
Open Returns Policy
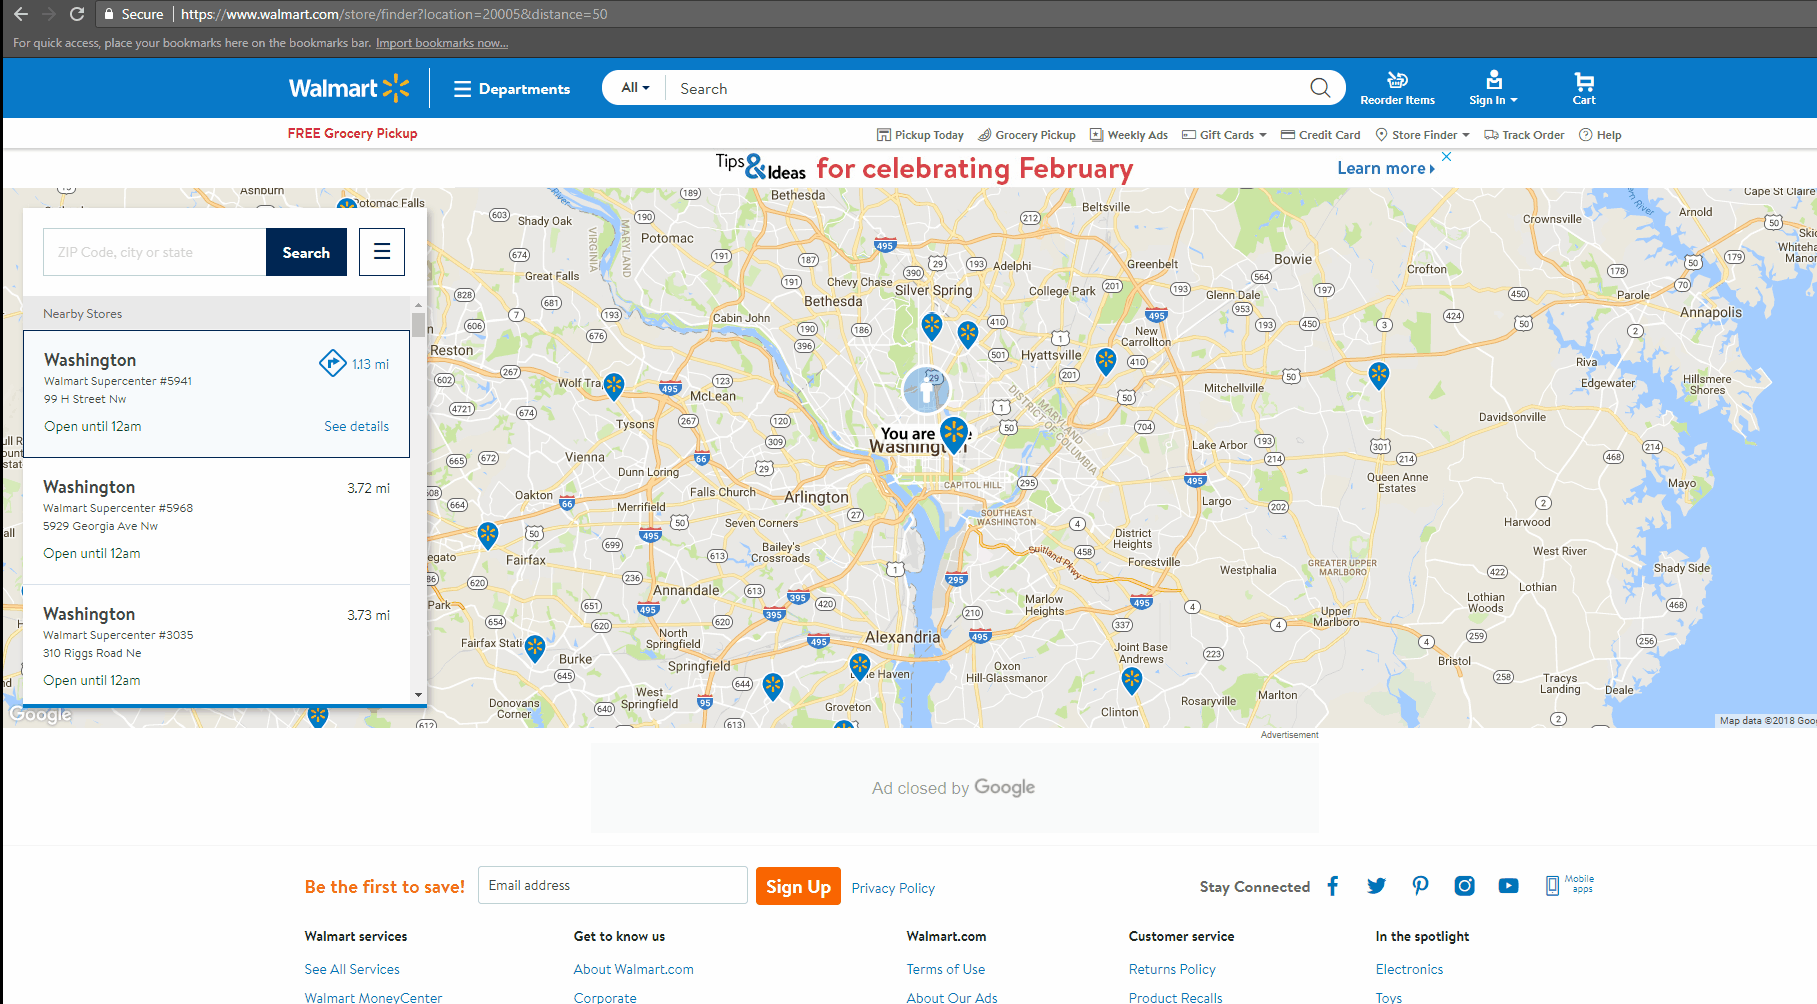tap(1172, 969)
